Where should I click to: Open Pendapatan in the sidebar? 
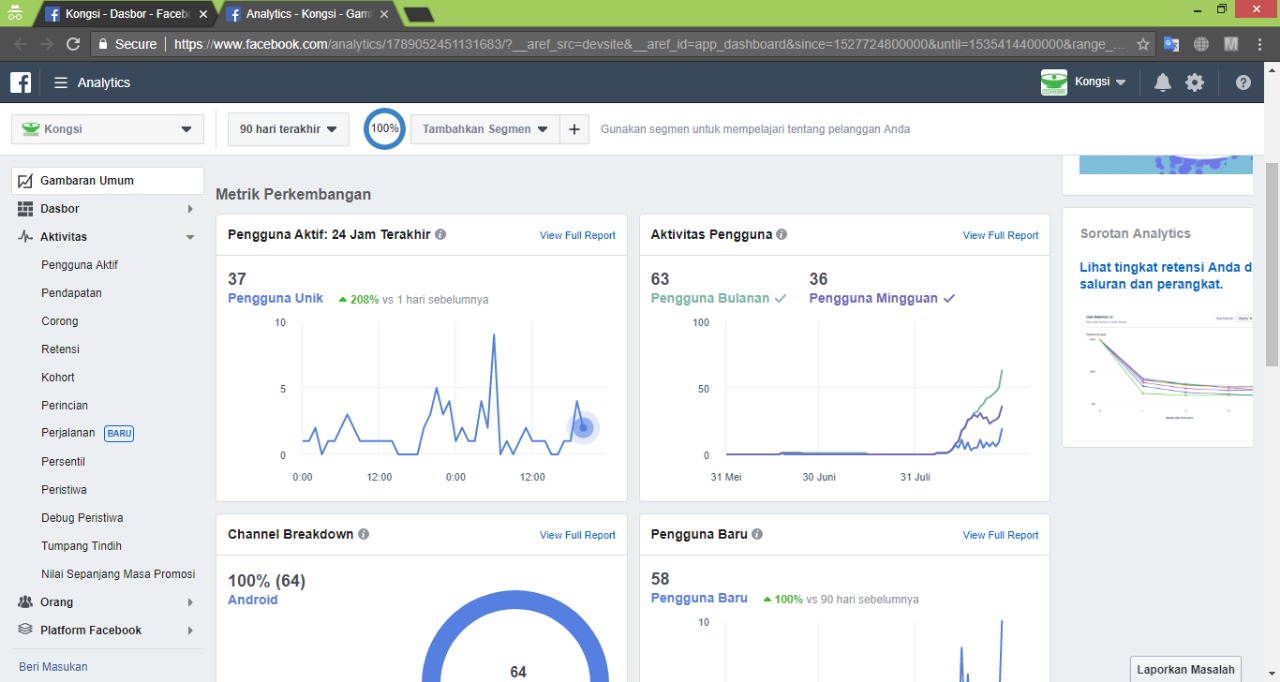pos(71,293)
